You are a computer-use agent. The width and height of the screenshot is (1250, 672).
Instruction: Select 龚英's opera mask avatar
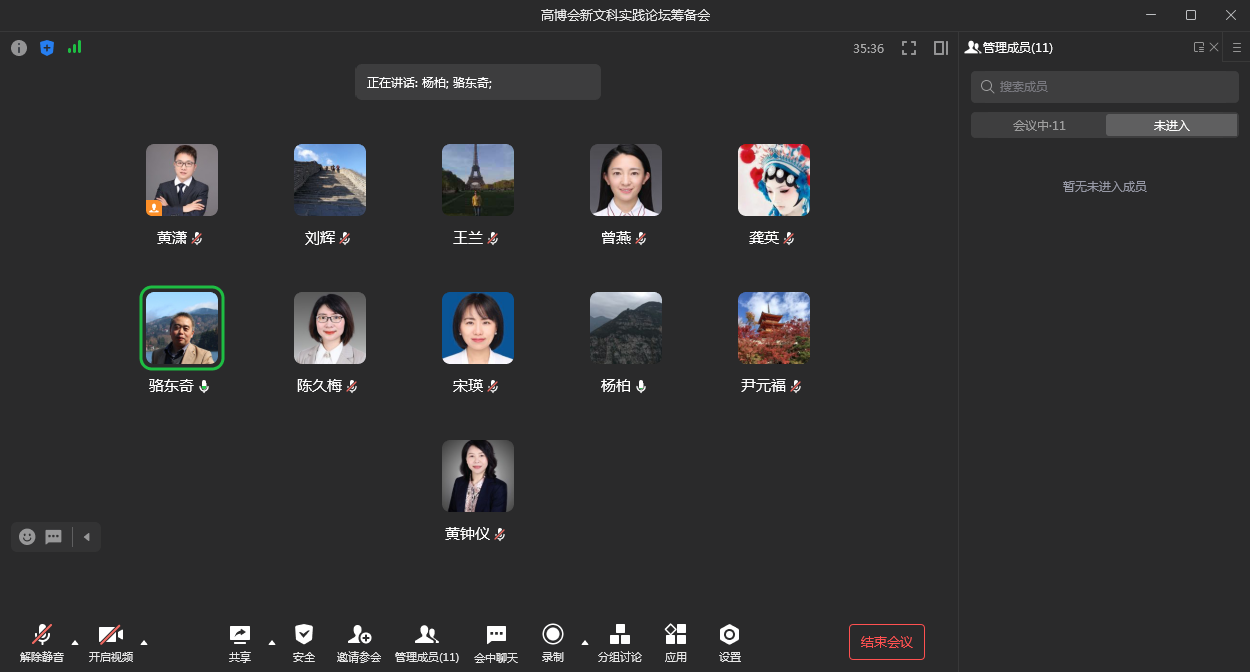774,180
